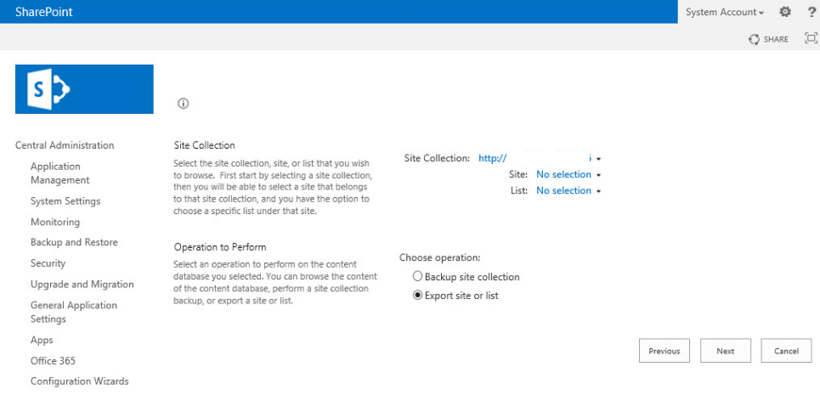Open Central Administration link

pyautogui.click(x=64, y=145)
